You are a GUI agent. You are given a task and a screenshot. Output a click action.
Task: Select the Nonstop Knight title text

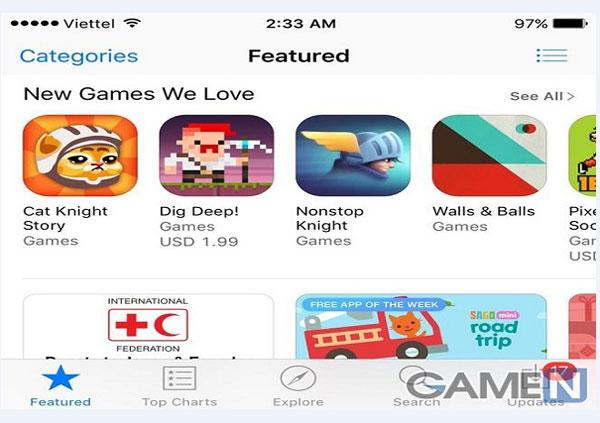[330, 218]
